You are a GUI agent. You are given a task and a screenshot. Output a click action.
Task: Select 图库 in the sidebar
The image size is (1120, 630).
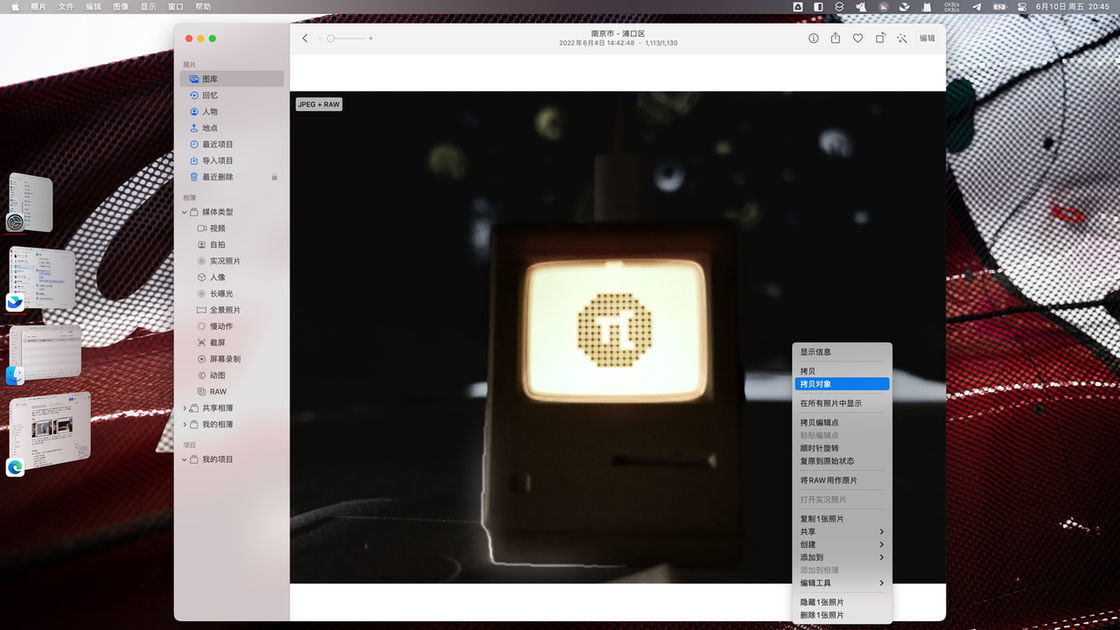232,79
